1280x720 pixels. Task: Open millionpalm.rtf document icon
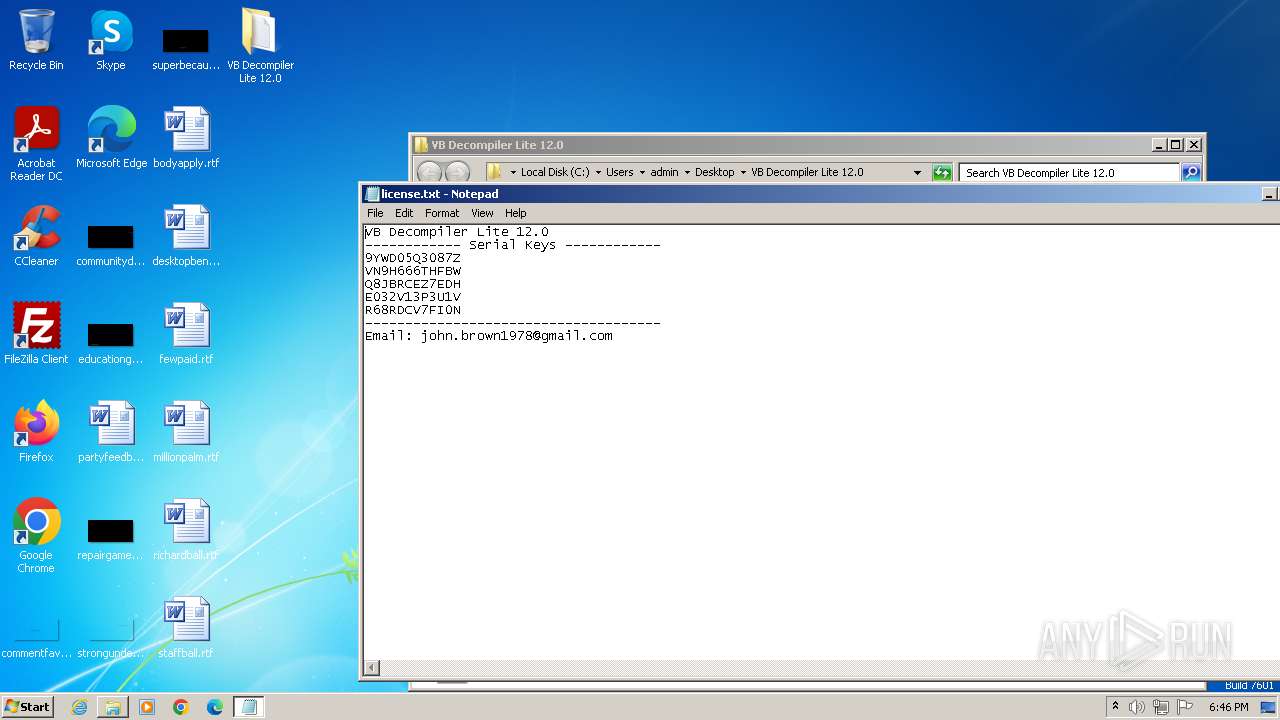click(186, 432)
